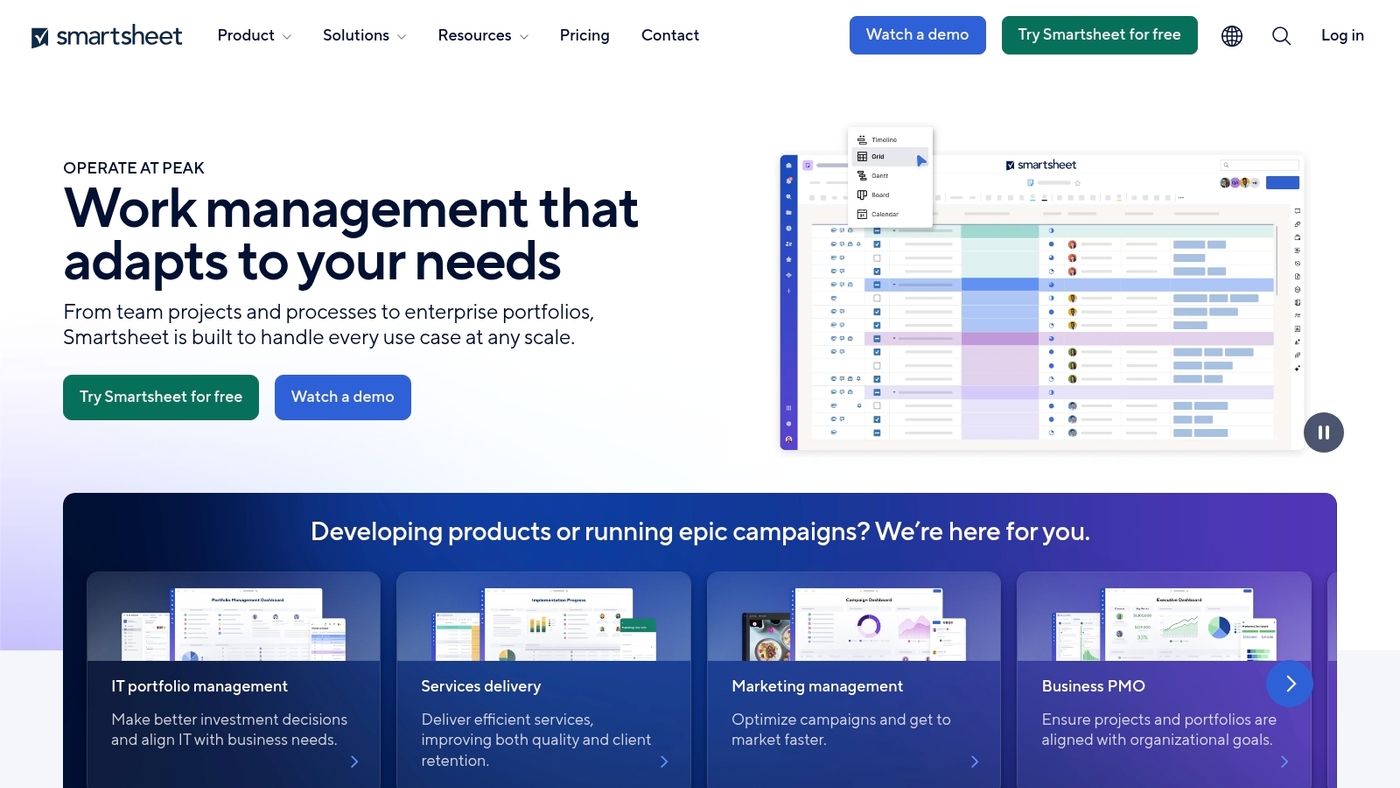Expand the Resources navigation menu
Image resolution: width=1400 pixels, height=788 pixels.
click(482, 35)
